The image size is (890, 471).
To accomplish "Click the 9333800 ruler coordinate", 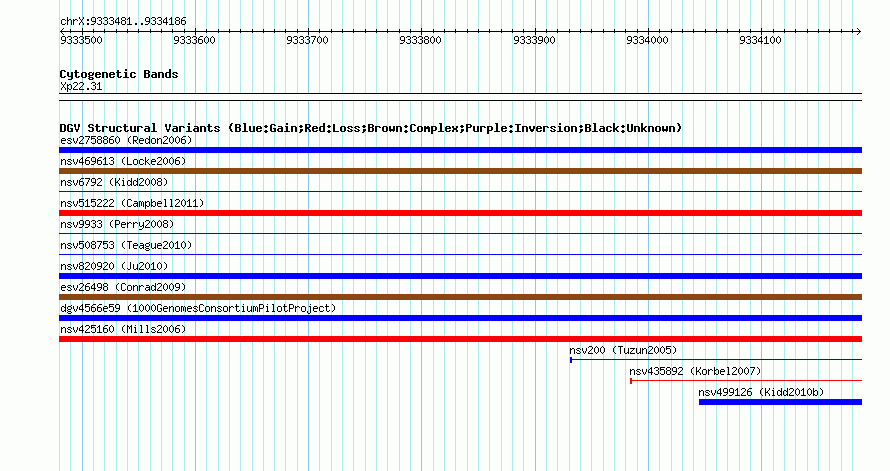I will (420, 40).
